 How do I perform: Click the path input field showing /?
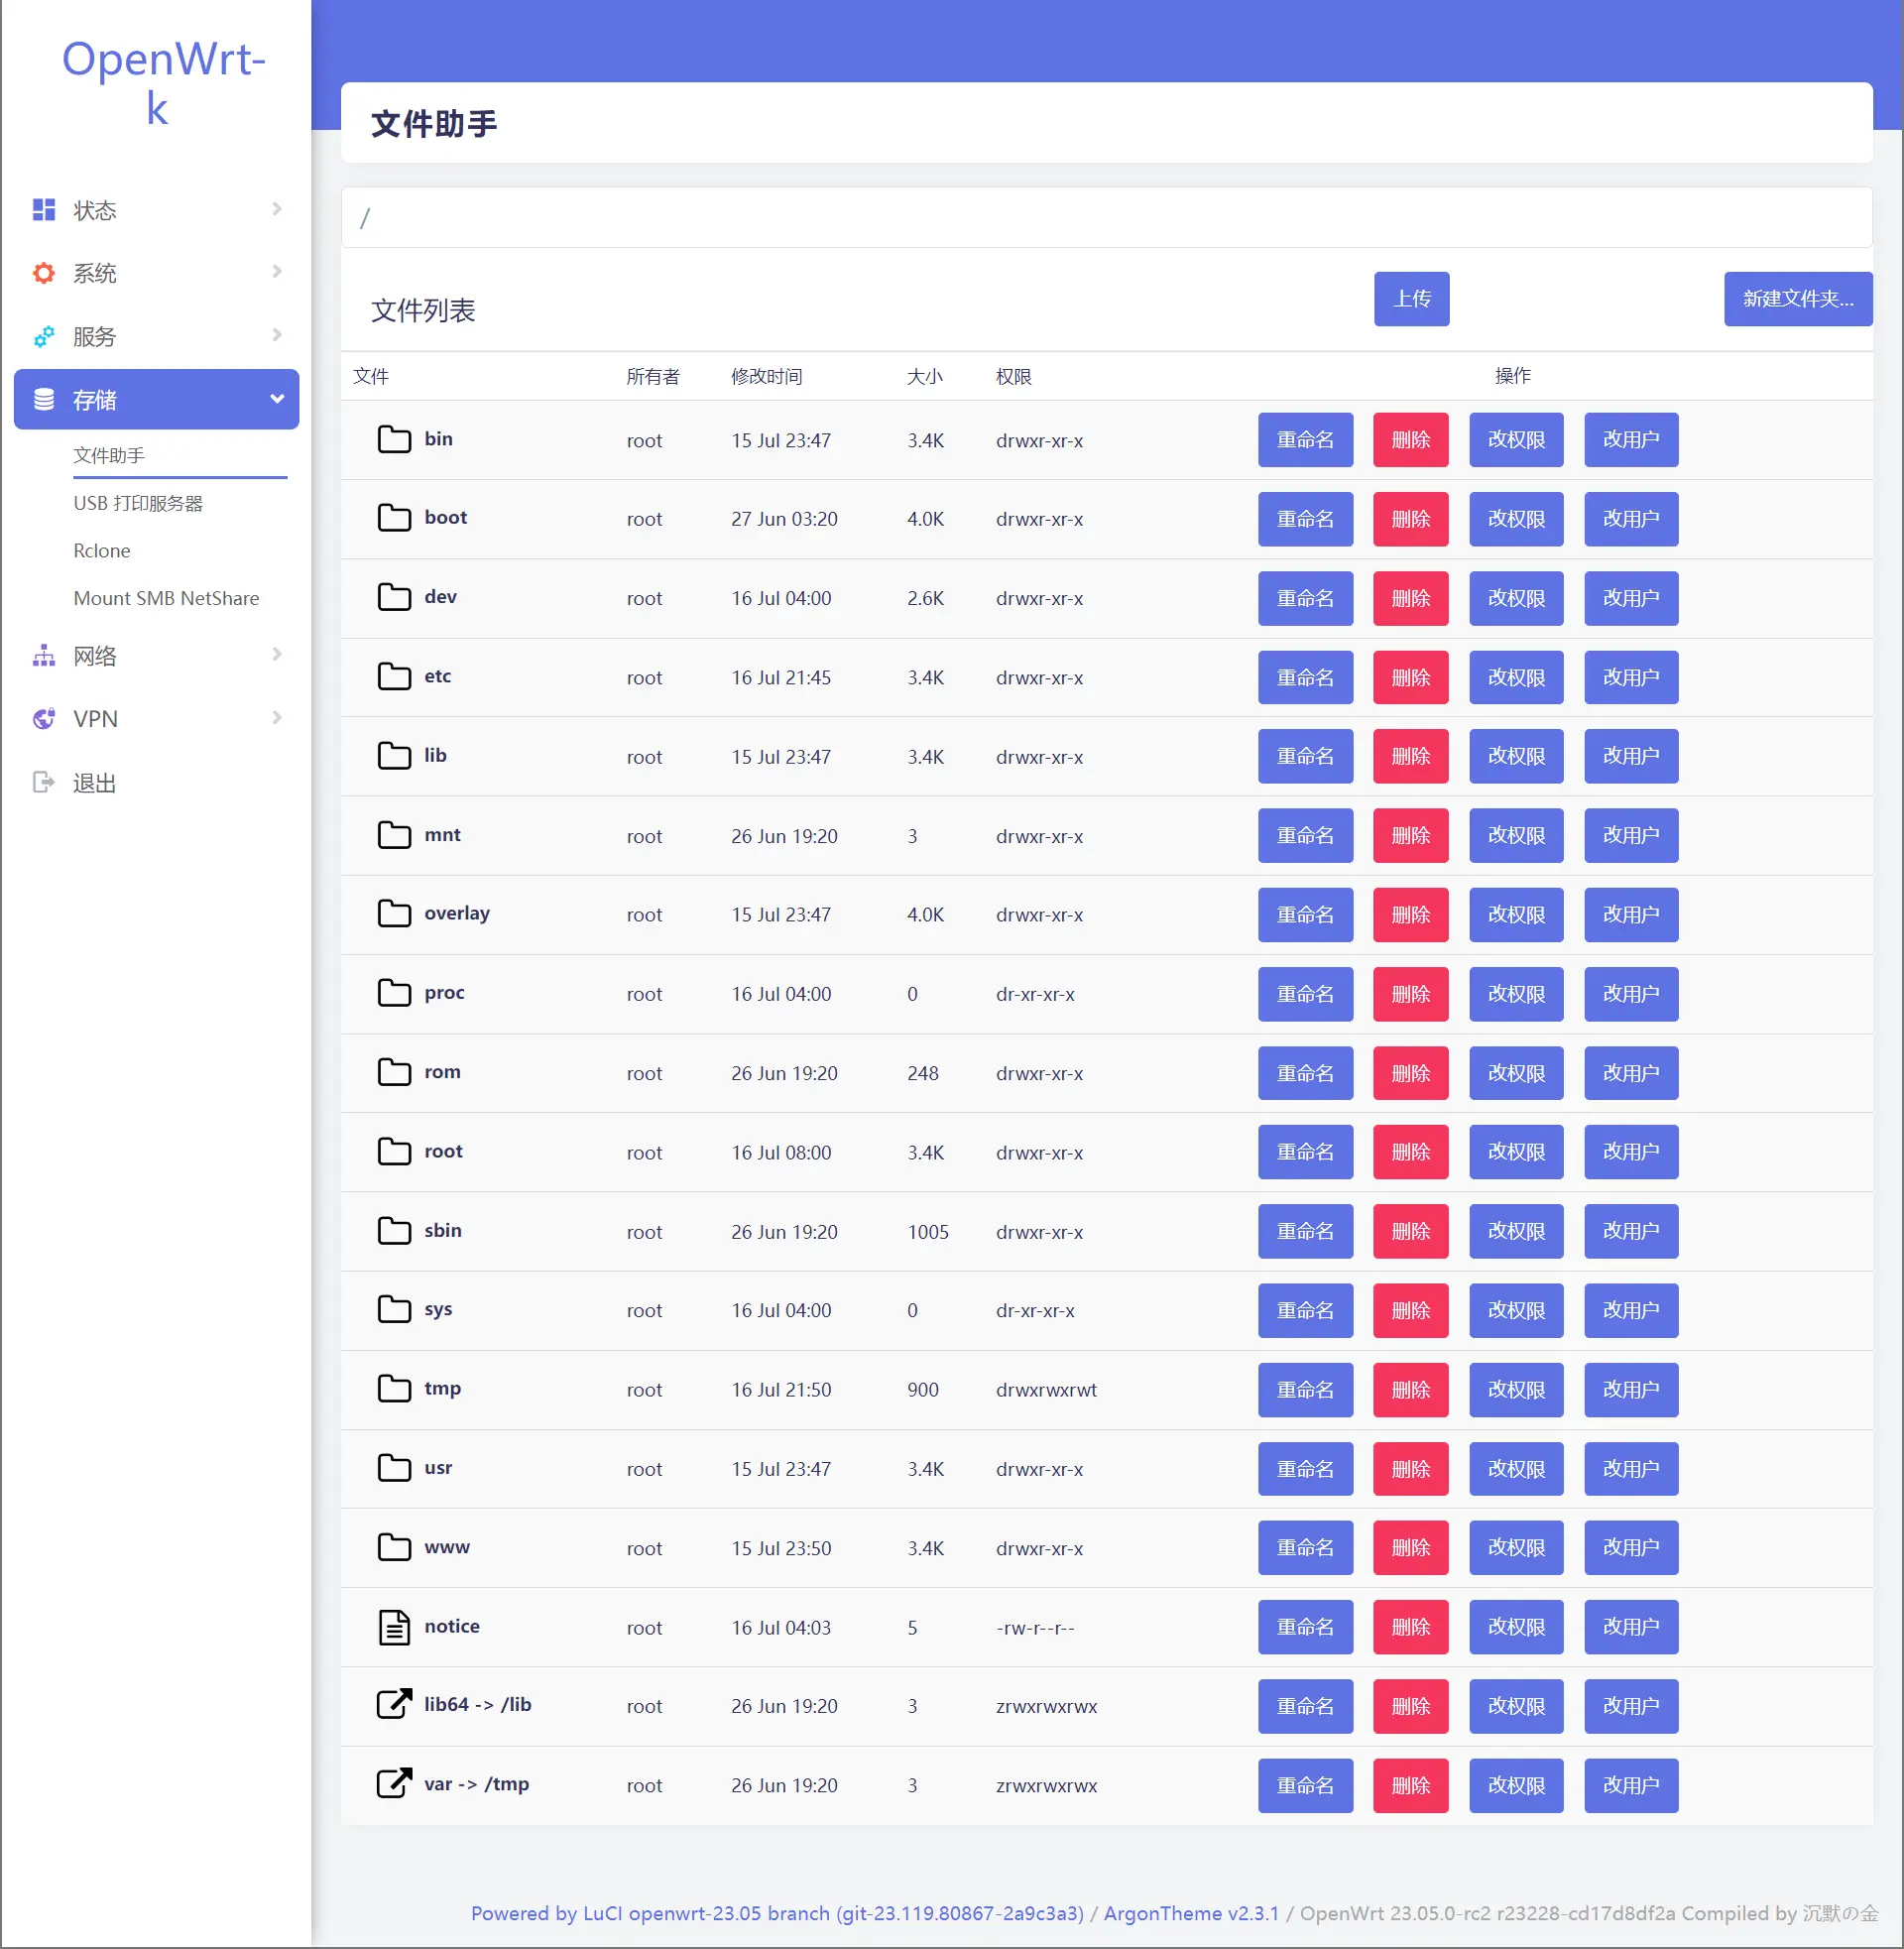click(1106, 218)
